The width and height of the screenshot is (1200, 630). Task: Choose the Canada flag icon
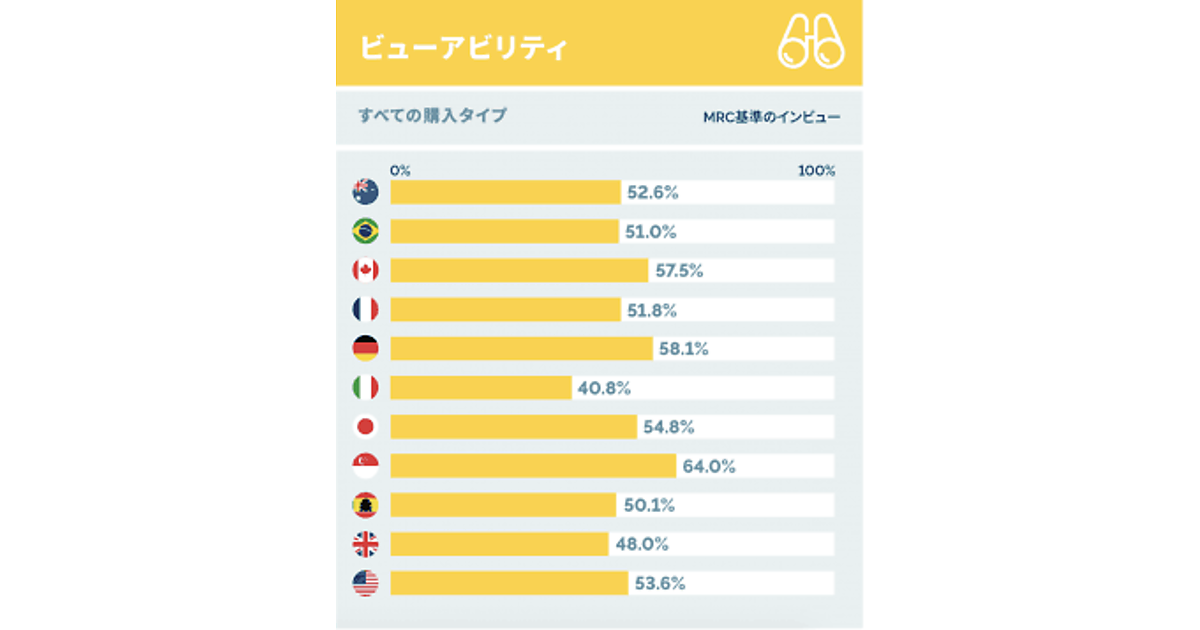365,270
